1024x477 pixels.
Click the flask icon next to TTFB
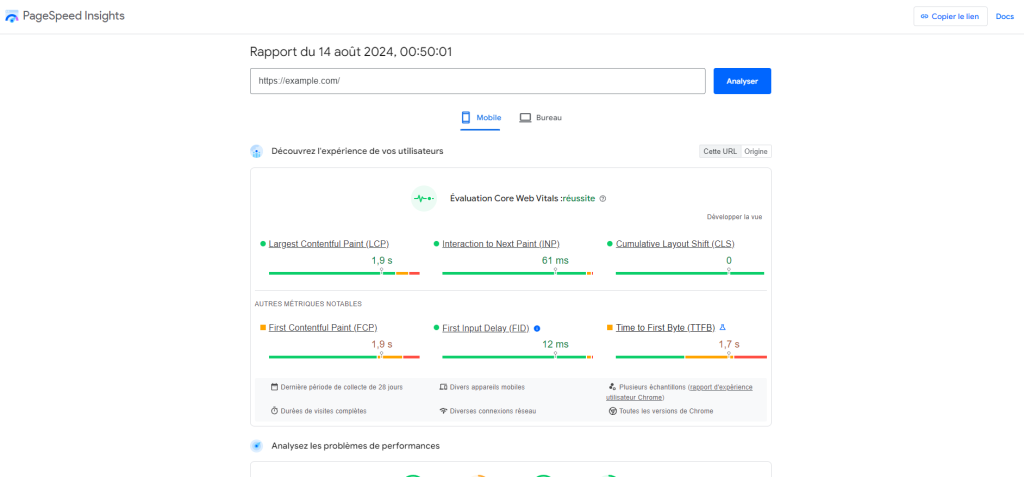point(723,327)
